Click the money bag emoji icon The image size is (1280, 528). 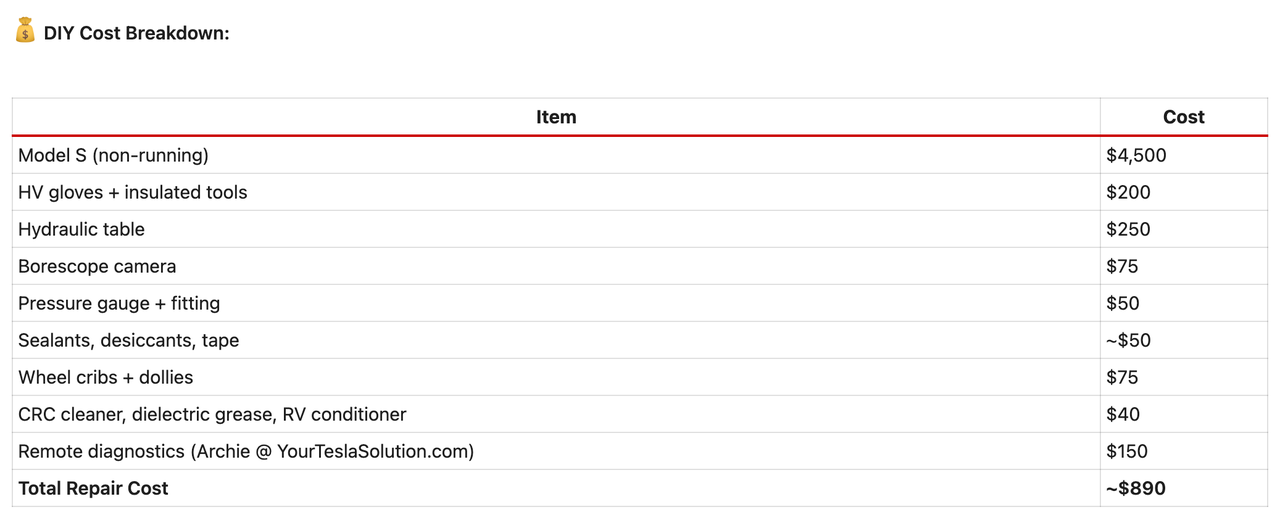[x=25, y=31]
